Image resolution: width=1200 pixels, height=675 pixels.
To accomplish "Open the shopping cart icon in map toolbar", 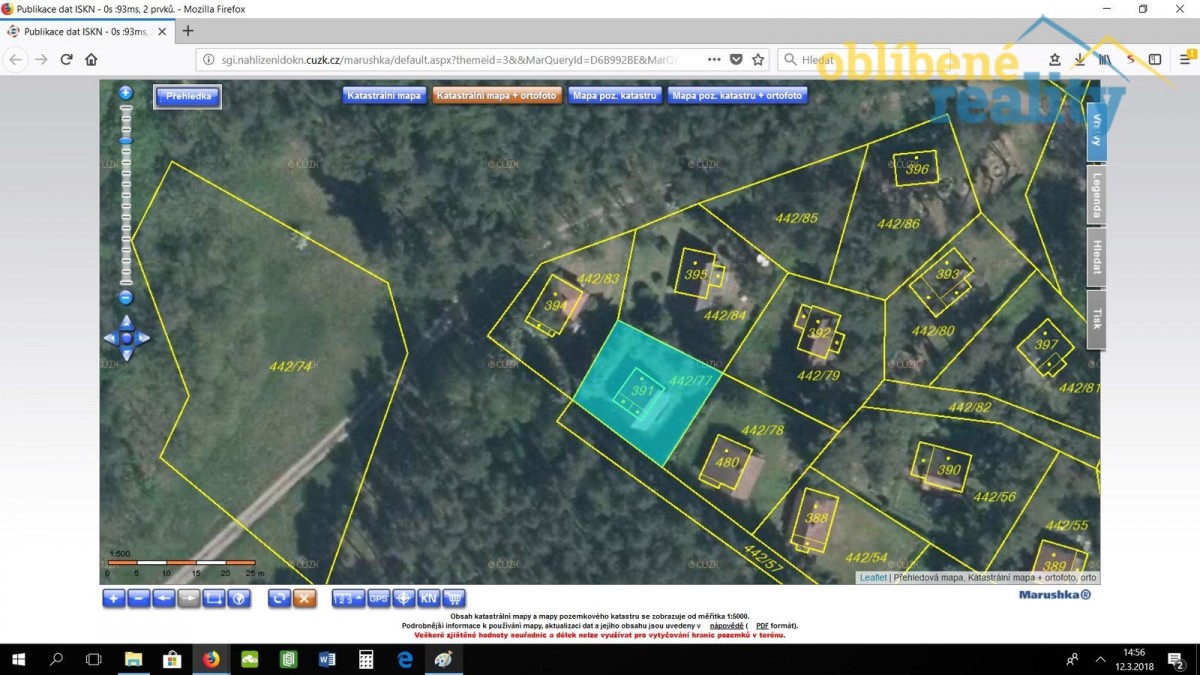I will coord(454,598).
